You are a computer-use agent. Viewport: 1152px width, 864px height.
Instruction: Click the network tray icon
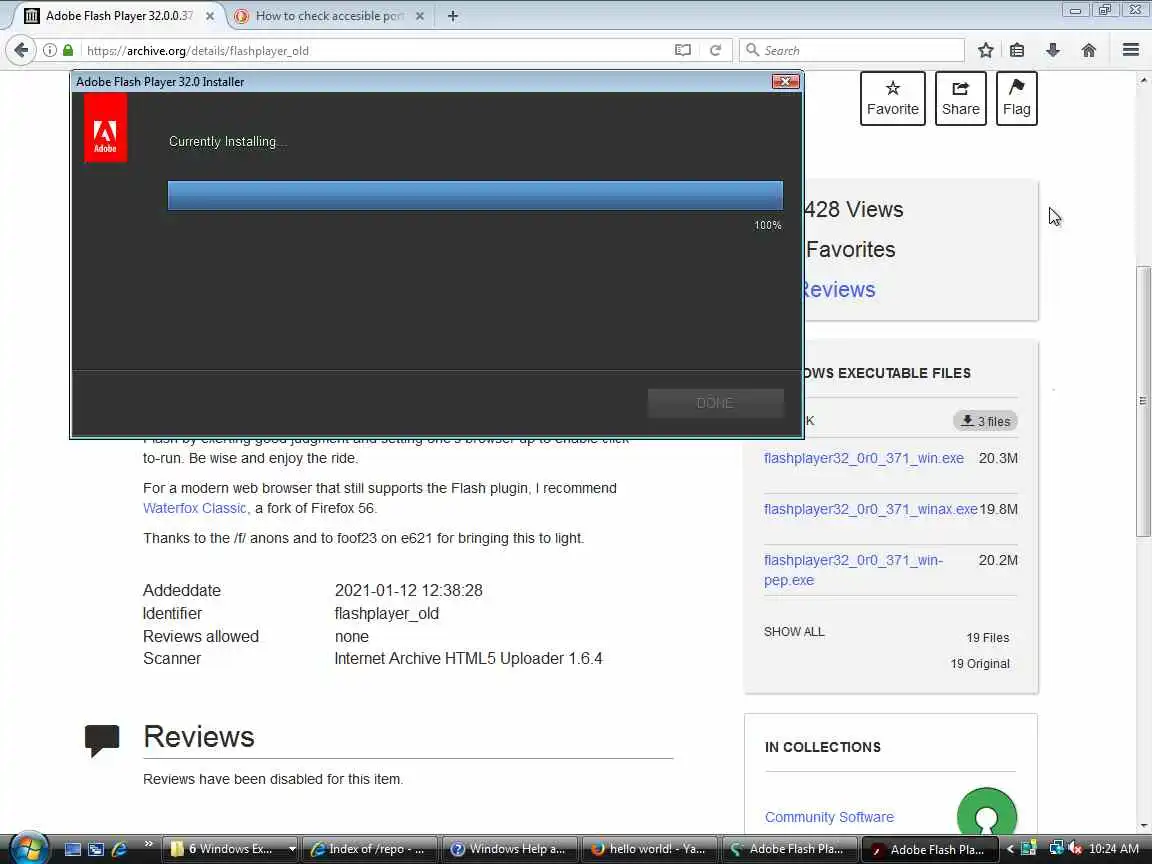1056,849
